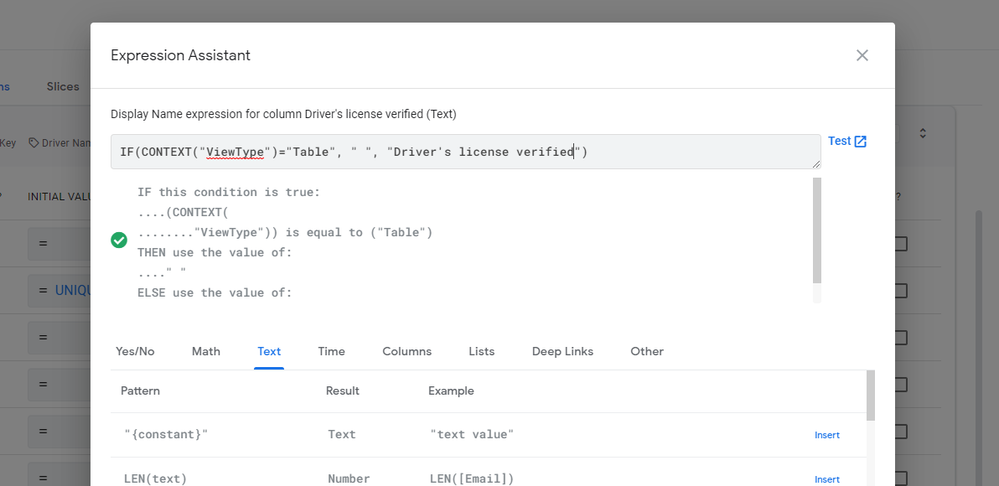Screen dimensions: 999x486
Task: Open the Time tab
Action: [331, 351]
